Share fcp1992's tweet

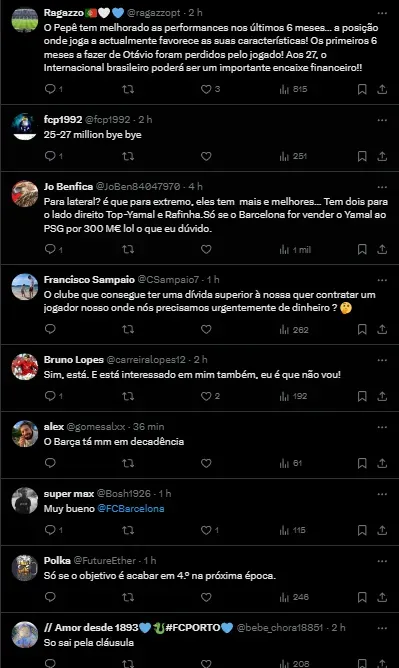click(382, 156)
